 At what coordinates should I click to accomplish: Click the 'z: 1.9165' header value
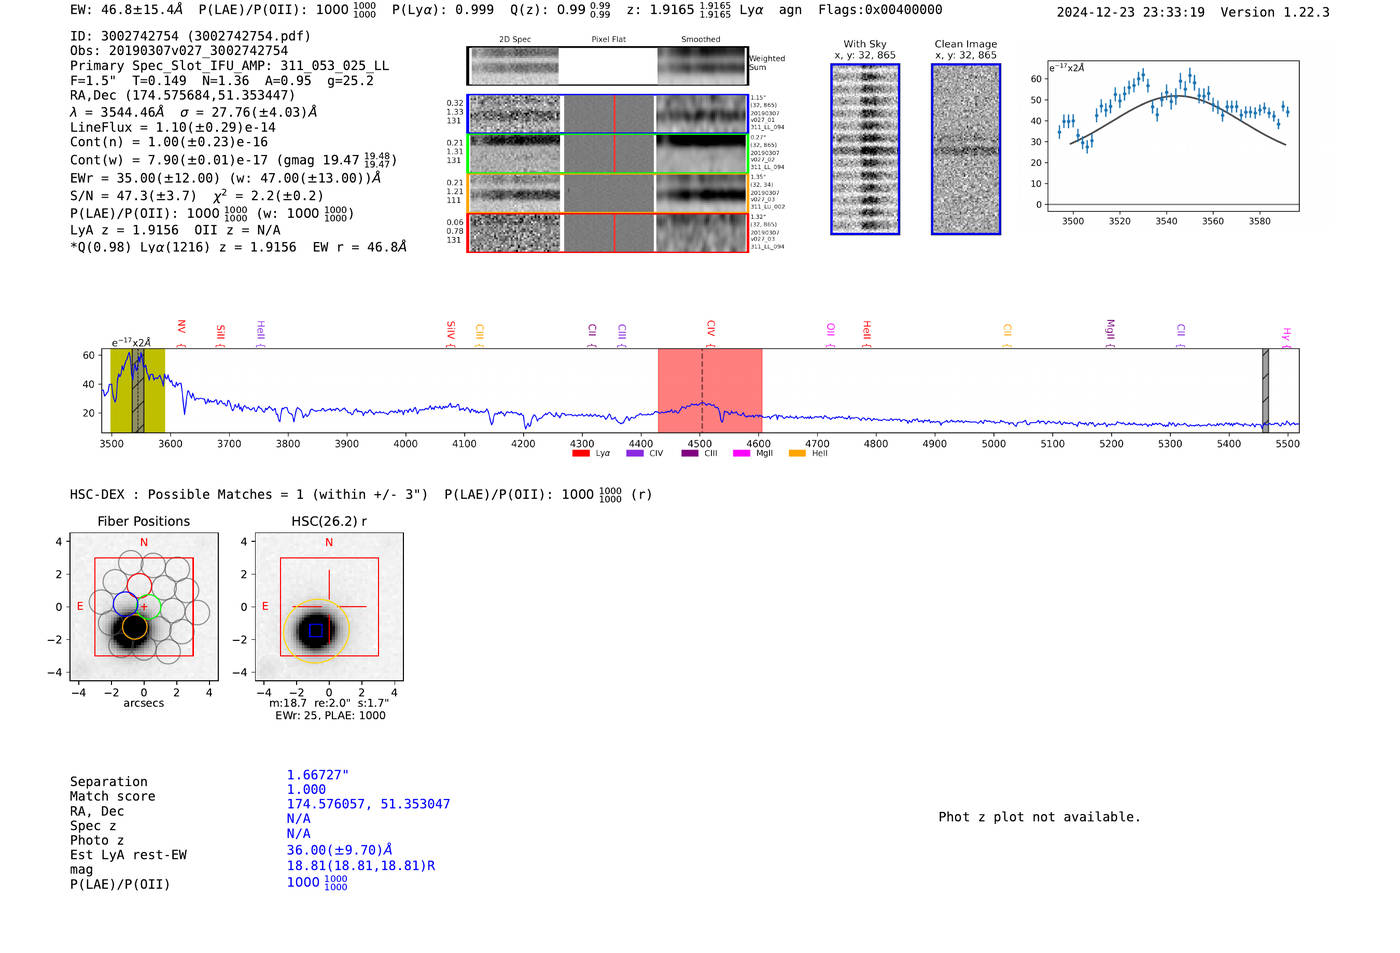point(660,9)
